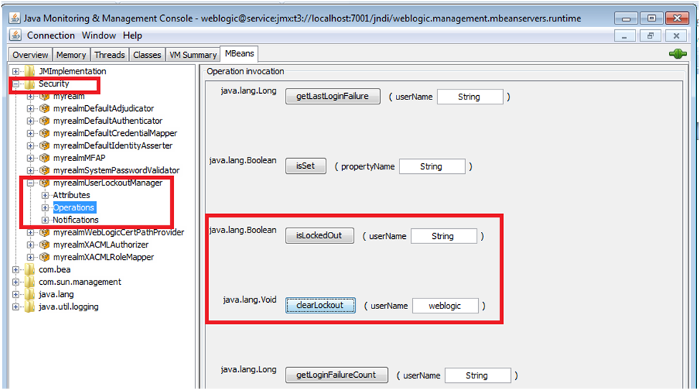
Task: Invoke the isLockedOut operation
Action: pos(319,236)
